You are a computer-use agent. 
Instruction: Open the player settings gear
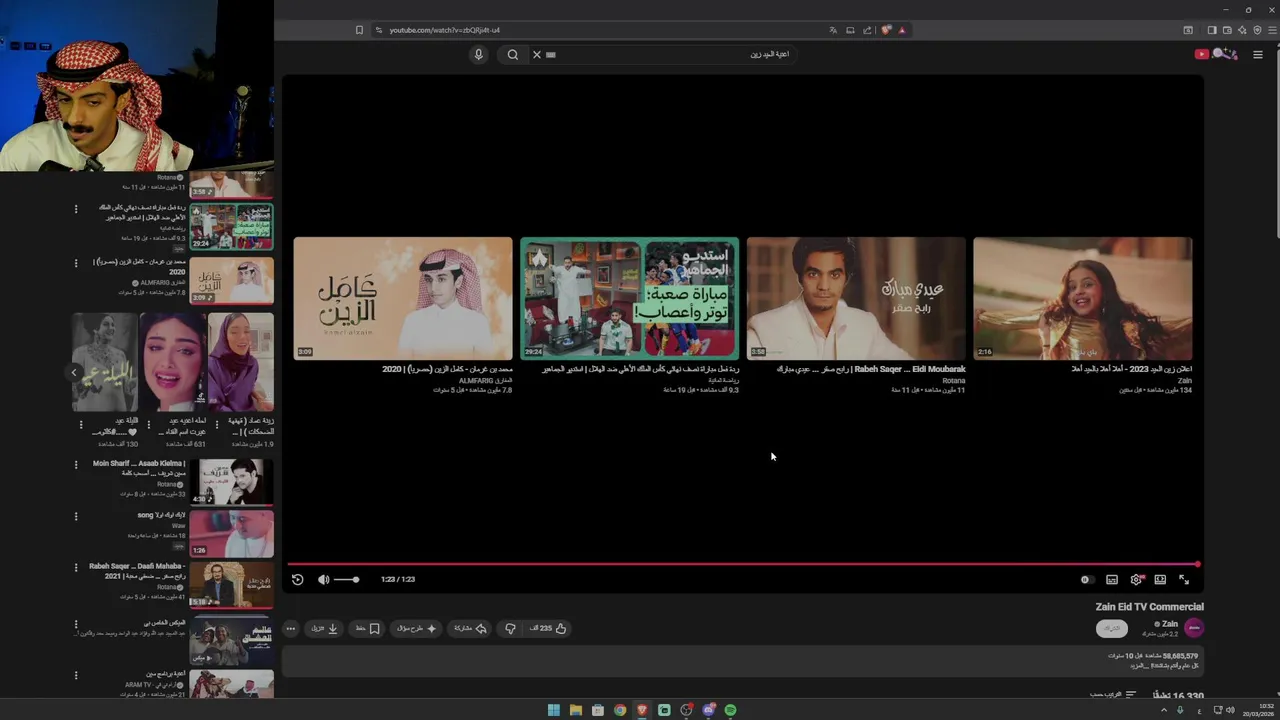point(1136,579)
